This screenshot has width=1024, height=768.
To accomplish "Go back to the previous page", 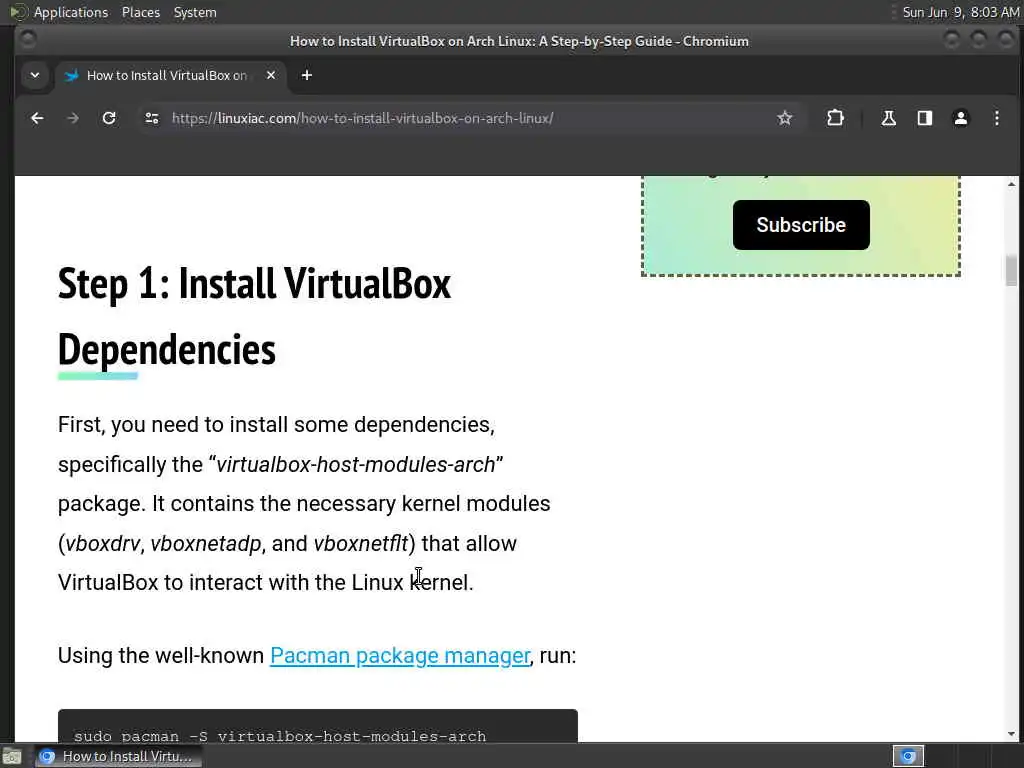I will click(37, 118).
